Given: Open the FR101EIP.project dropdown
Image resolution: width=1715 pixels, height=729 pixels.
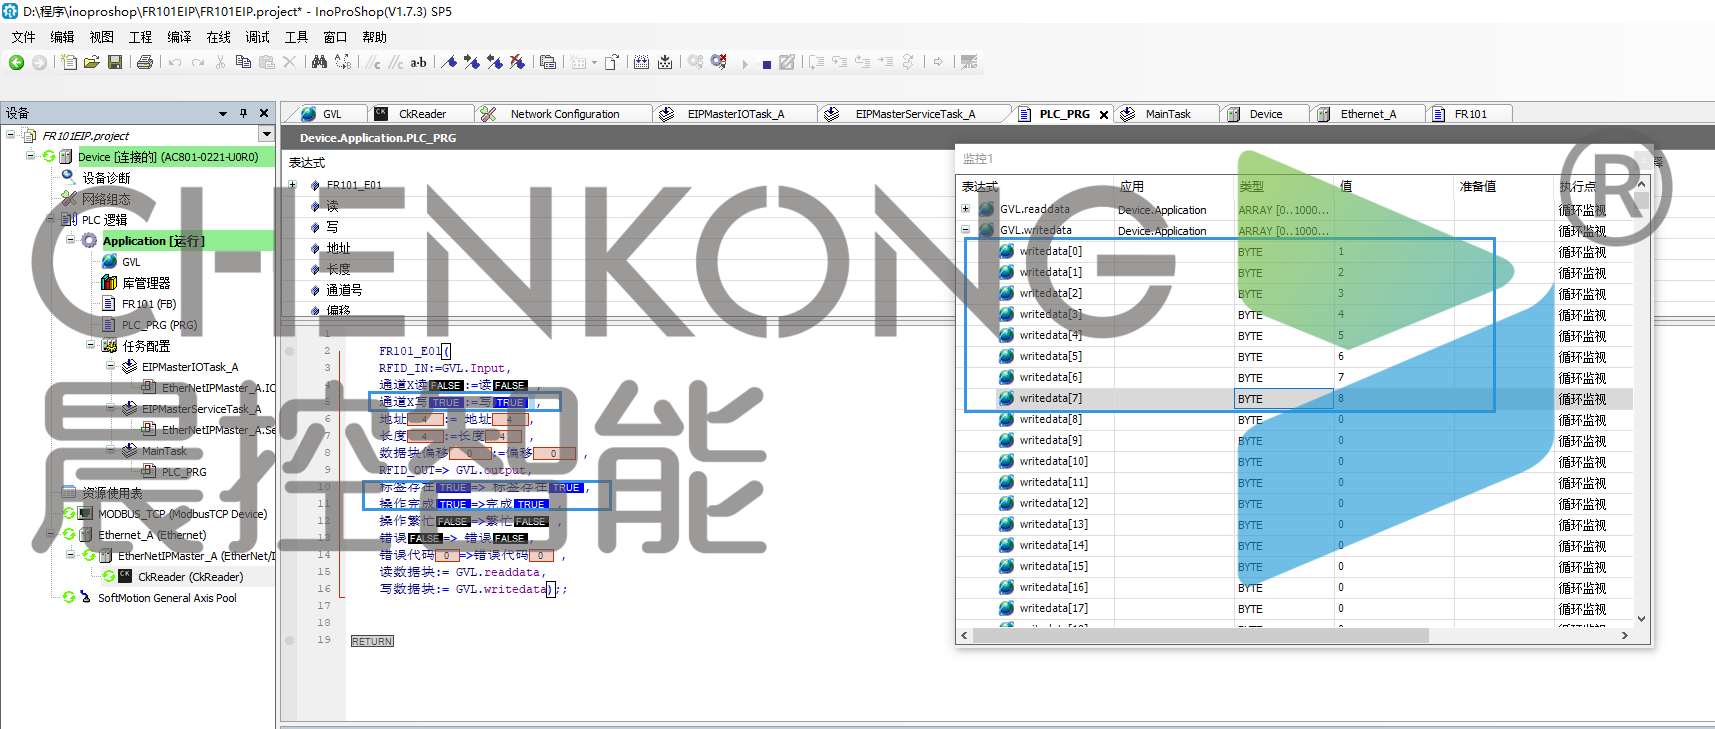Looking at the screenshot, I should click(x=266, y=134).
